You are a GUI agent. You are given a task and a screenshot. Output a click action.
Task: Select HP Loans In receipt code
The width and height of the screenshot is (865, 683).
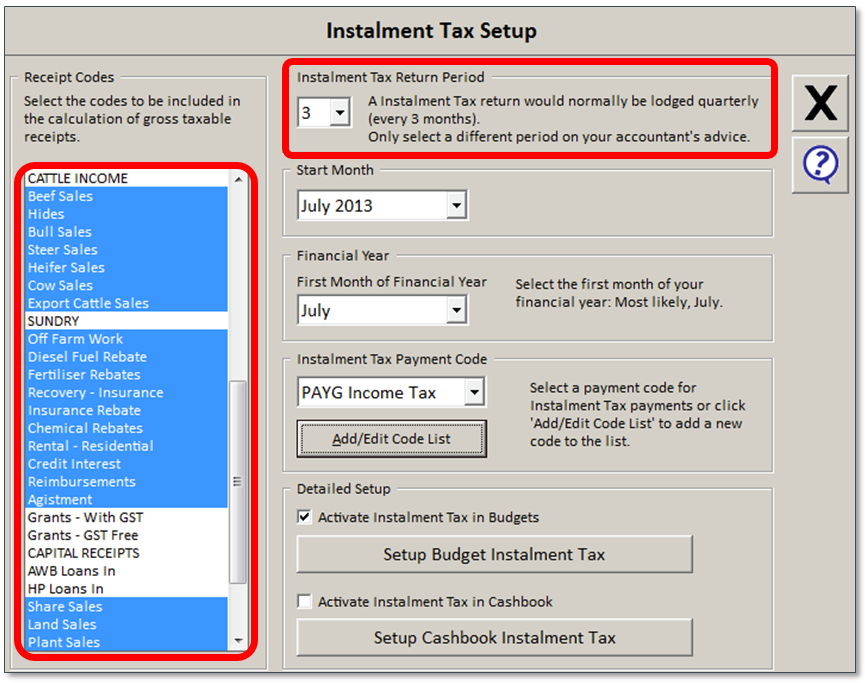[x=127, y=588]
